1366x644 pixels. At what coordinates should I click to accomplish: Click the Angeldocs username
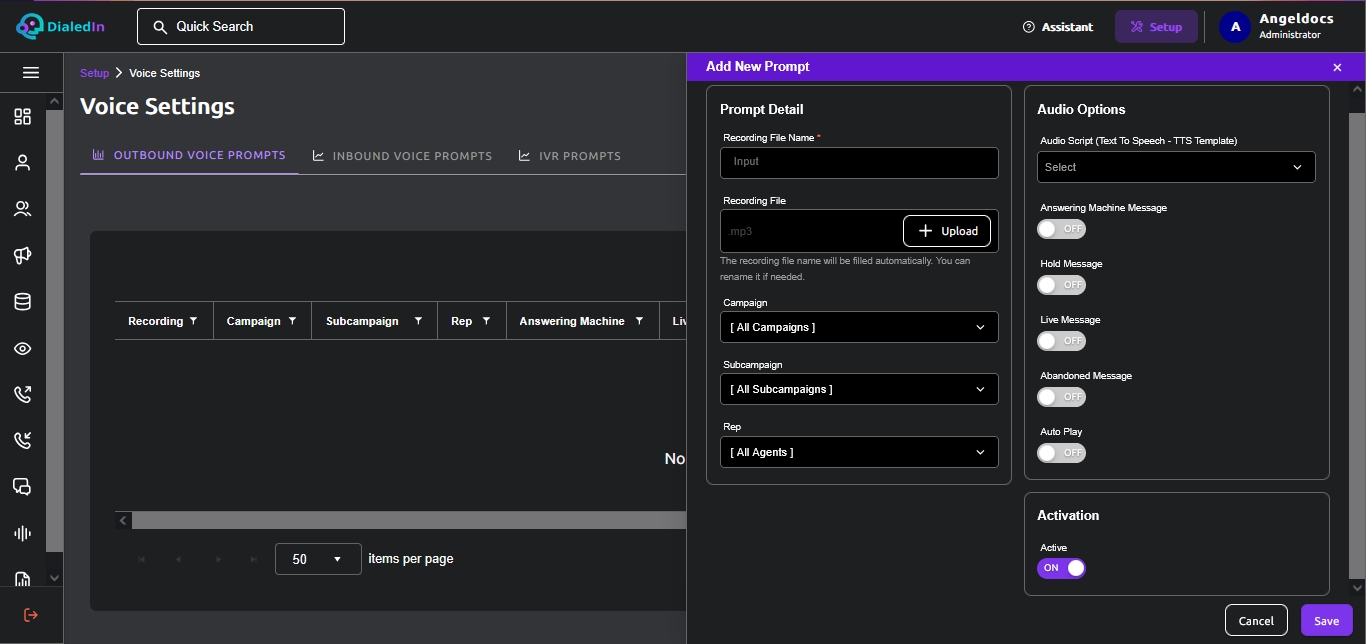(x=1296, y=19)
